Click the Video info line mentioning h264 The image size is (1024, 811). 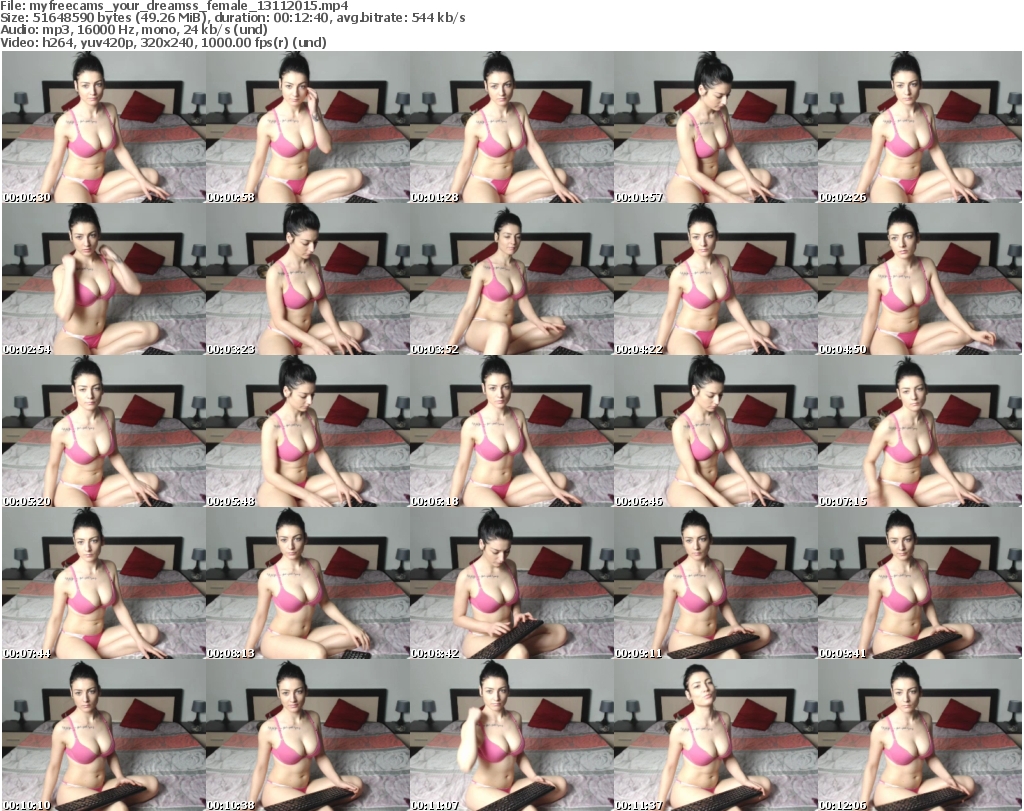pyautogui.click(x=163, y=42)
